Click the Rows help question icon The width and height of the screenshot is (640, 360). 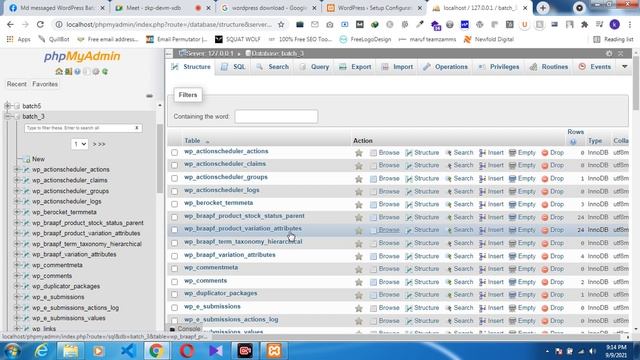click(x=573, y=141)
